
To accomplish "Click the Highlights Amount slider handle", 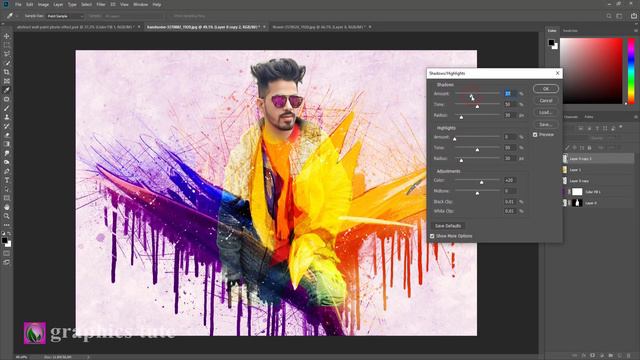I will 455,139.
